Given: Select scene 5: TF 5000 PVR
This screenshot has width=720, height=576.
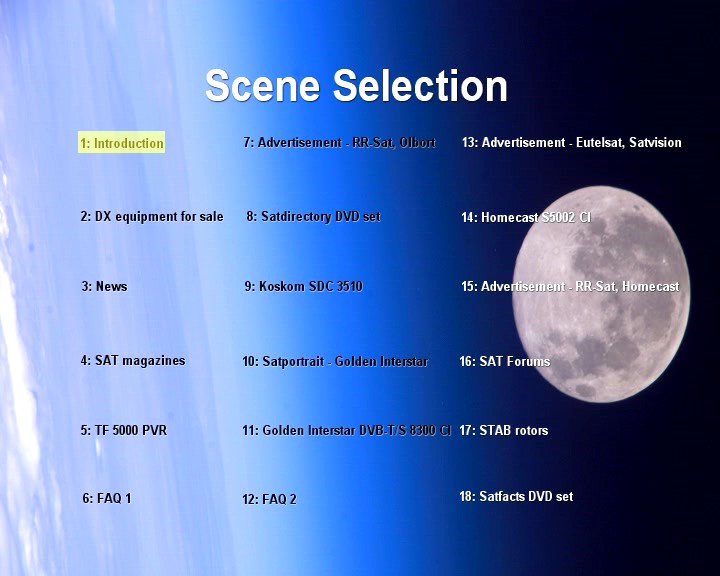Looking at the screenshot, I should (124, 430).
